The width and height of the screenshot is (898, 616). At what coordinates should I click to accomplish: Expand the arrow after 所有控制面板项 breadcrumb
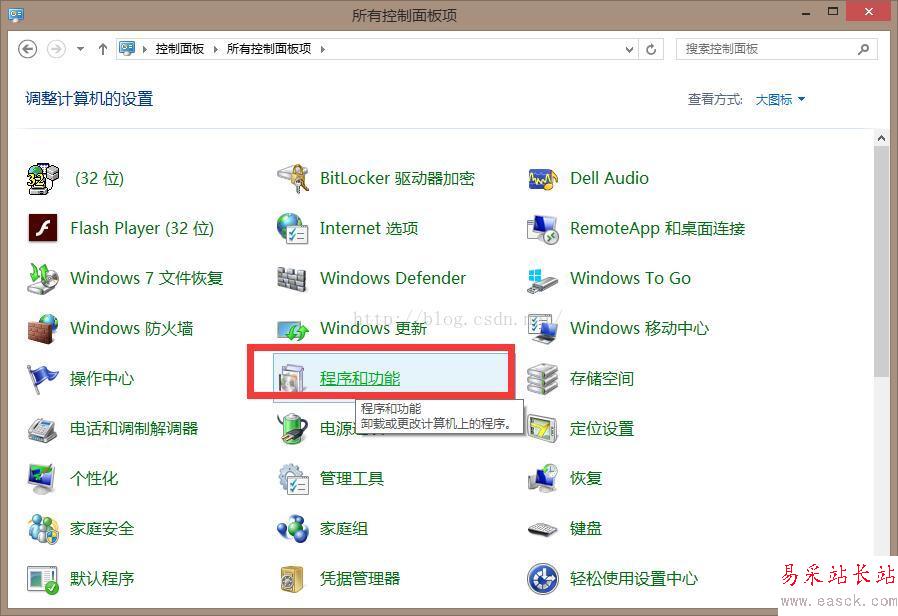tap(322, 49)
